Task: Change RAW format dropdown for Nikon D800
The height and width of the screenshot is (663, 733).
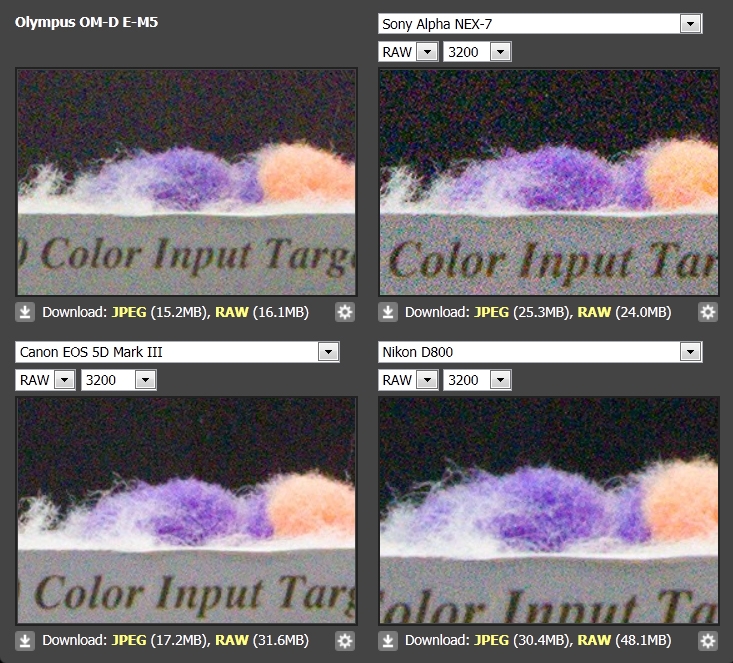Action: pos(408,380)
